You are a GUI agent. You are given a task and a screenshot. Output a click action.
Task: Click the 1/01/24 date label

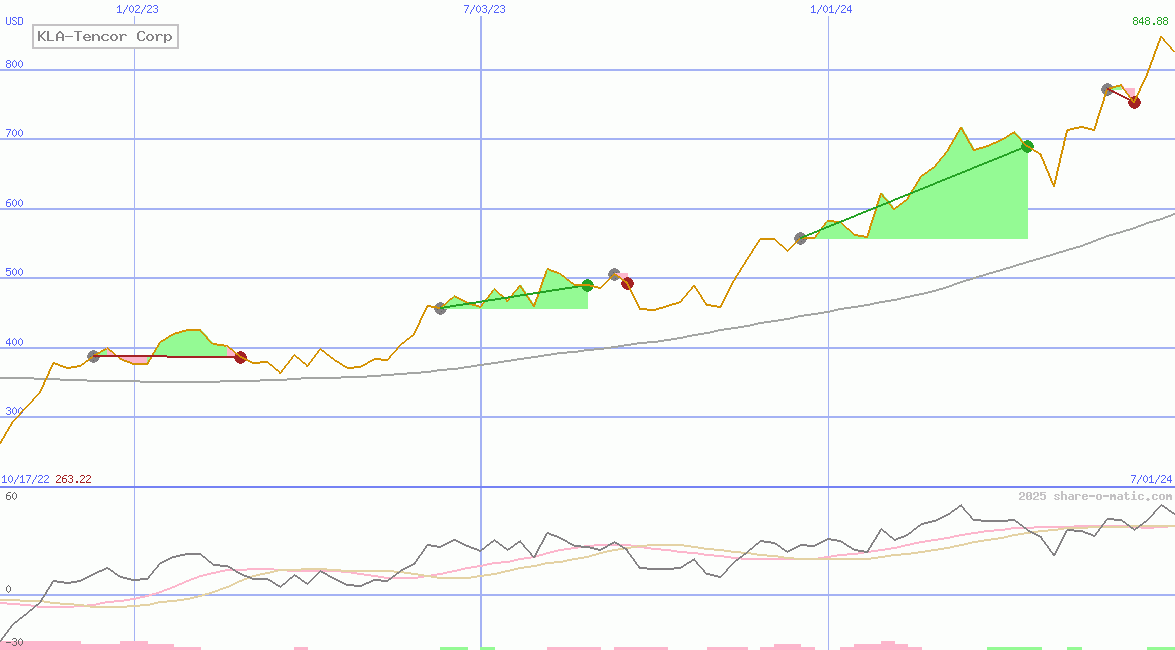click(x=831, y=9)
